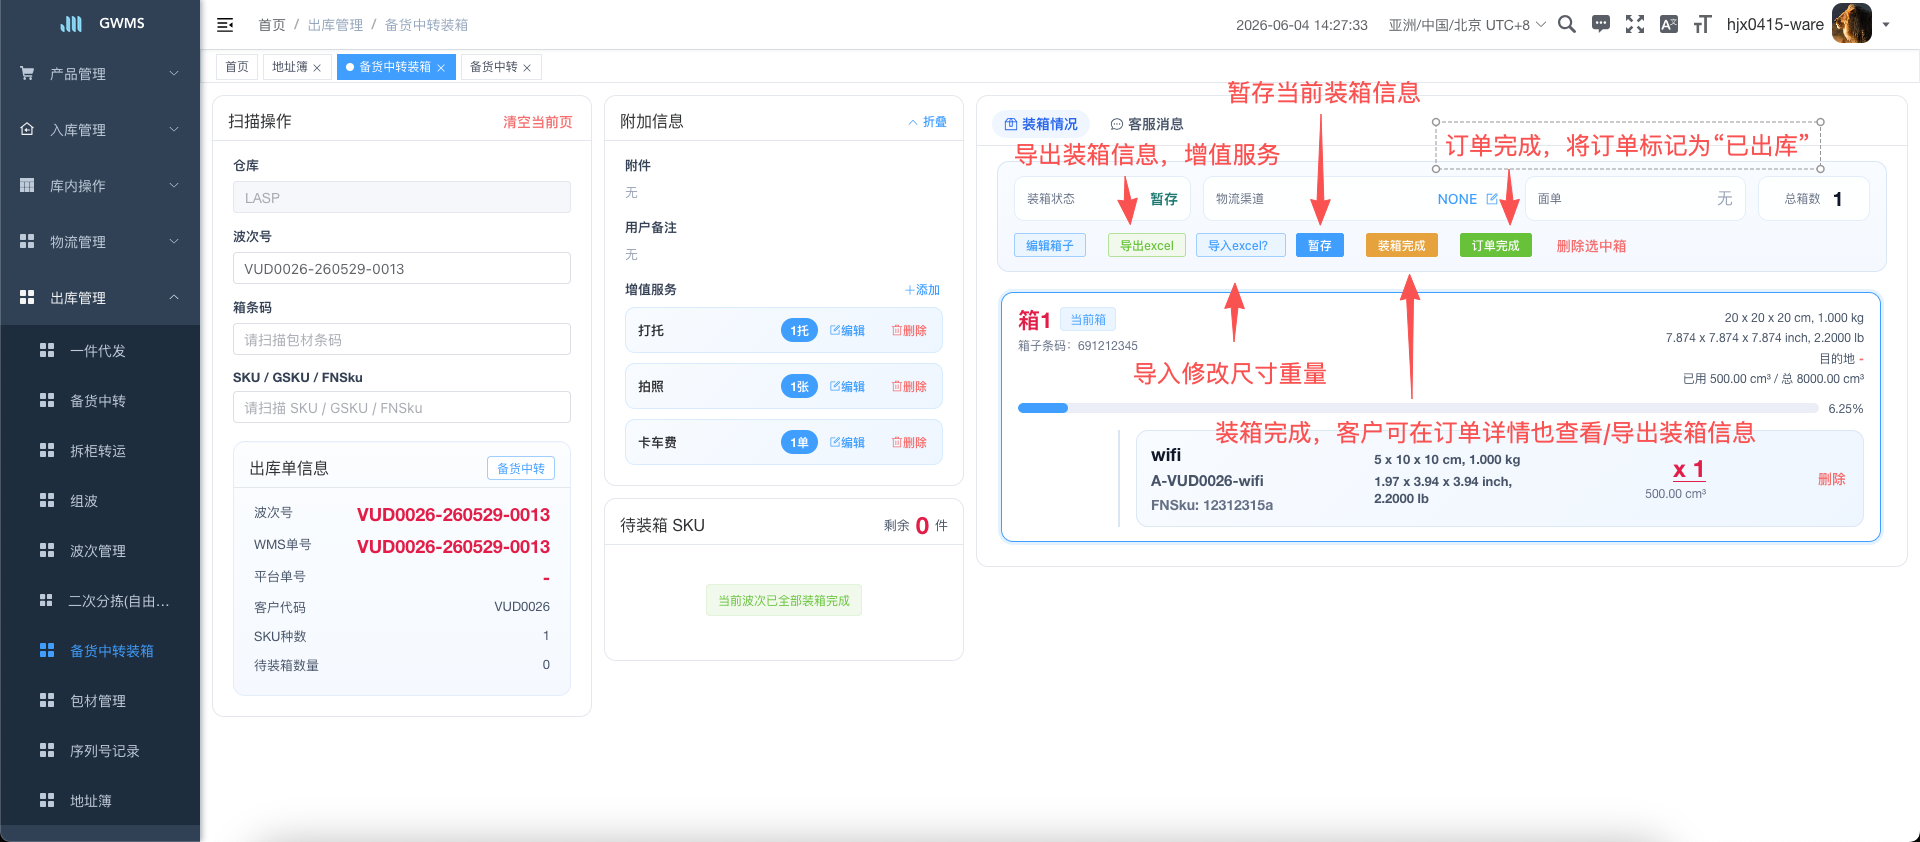
Task: Click the edit icon next to NONE channel
Action: pyautogui.click(x=1492, y=199)
